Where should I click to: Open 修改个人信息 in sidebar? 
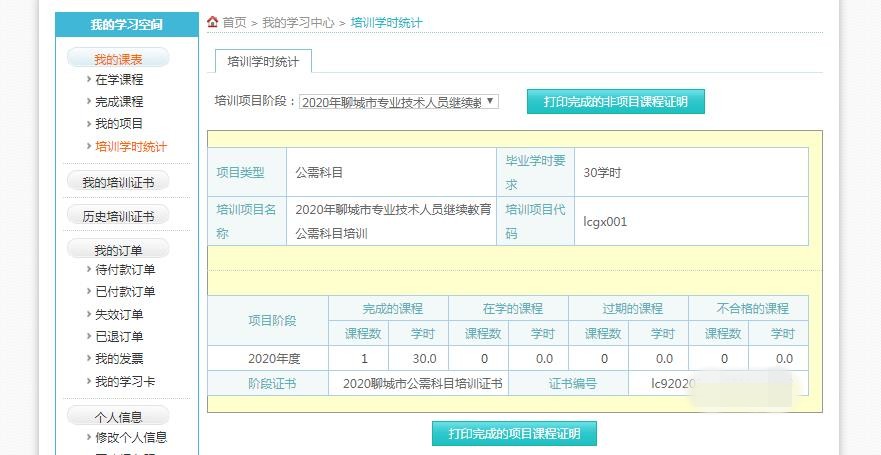(131, 437)
